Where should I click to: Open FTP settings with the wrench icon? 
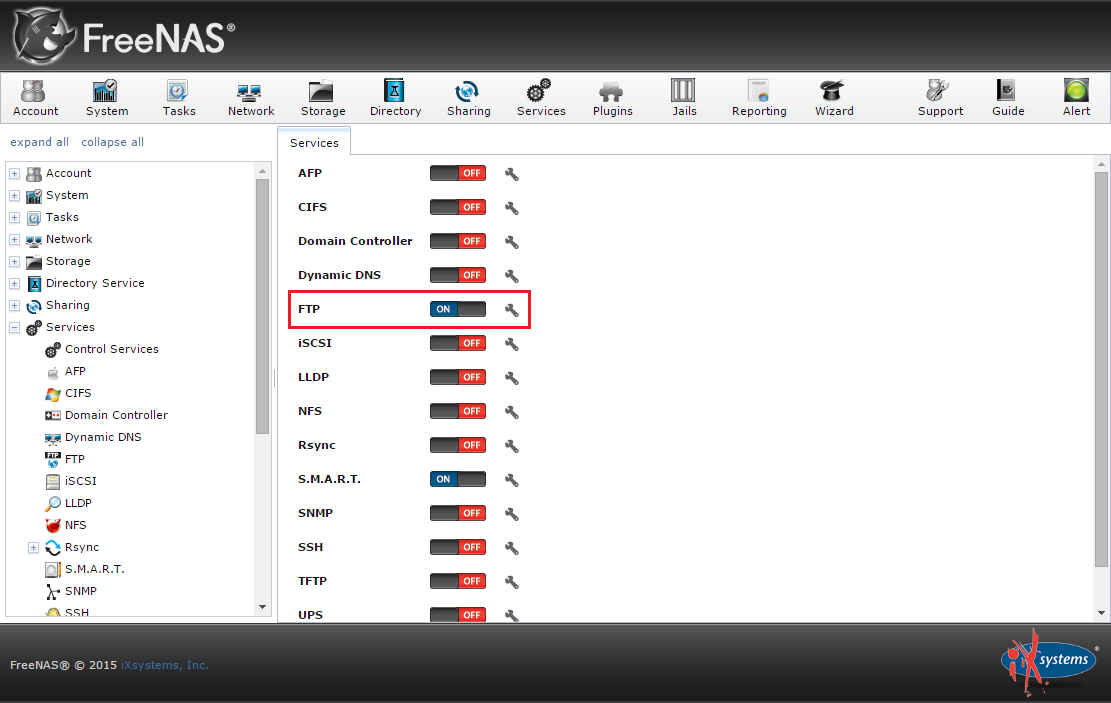point(512,310)
